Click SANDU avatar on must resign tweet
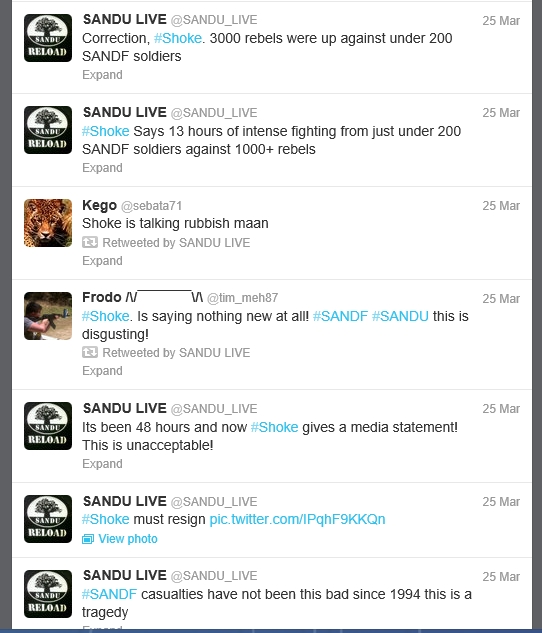542x633 pixels. point(48,519)
